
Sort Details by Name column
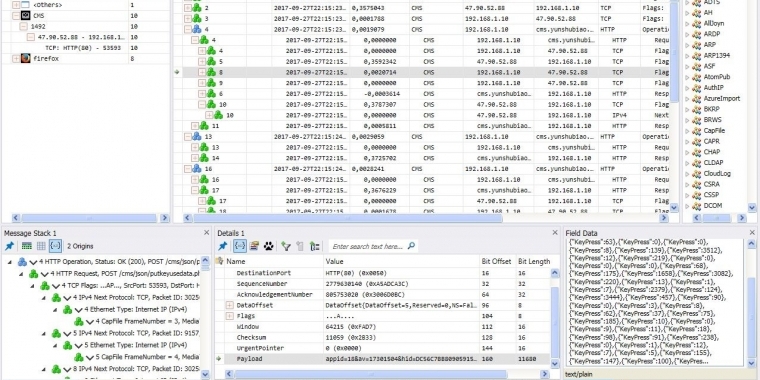click(236, 261)
